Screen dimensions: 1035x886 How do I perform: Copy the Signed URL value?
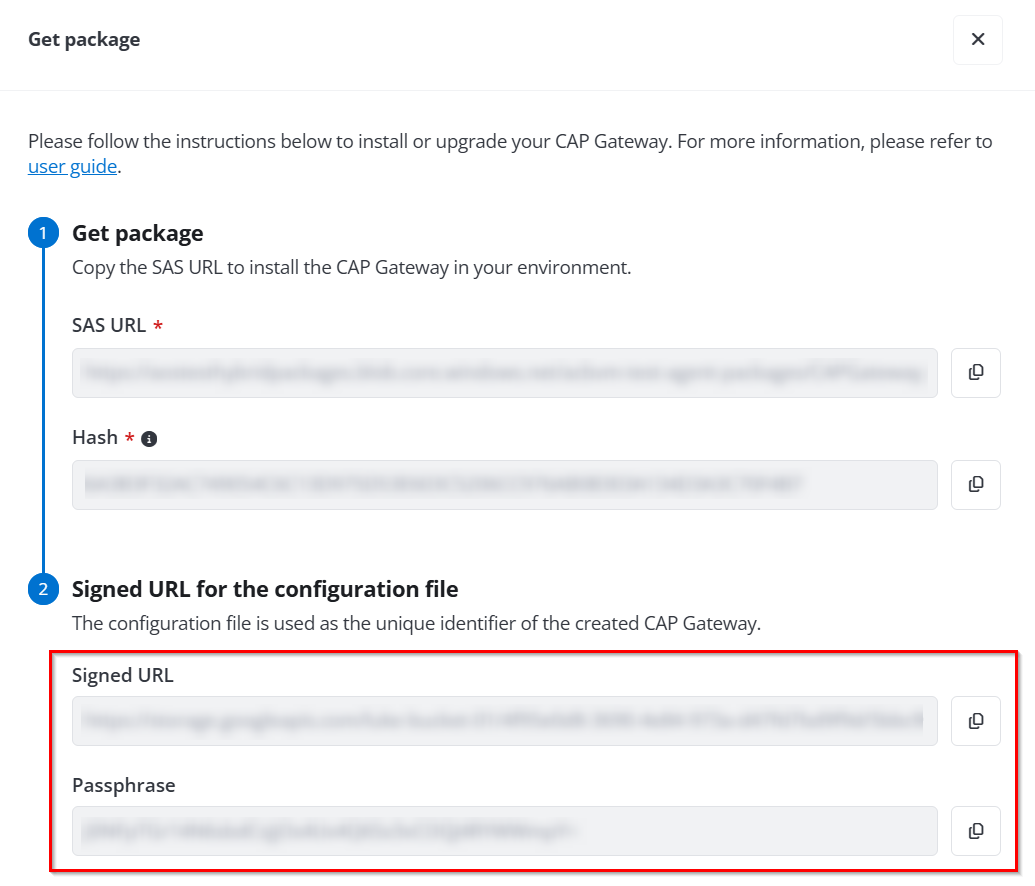tap(975, 720)
